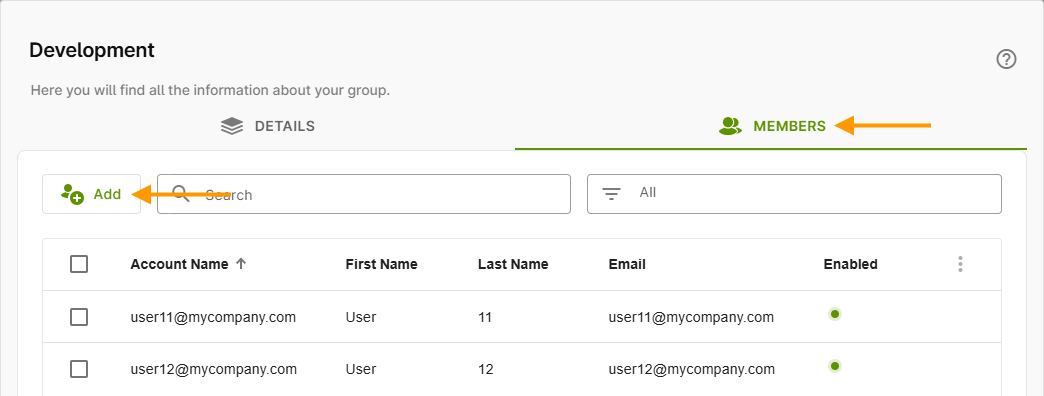
Task: Click account name user12@mycompany.com
Action: pos(214,369)
